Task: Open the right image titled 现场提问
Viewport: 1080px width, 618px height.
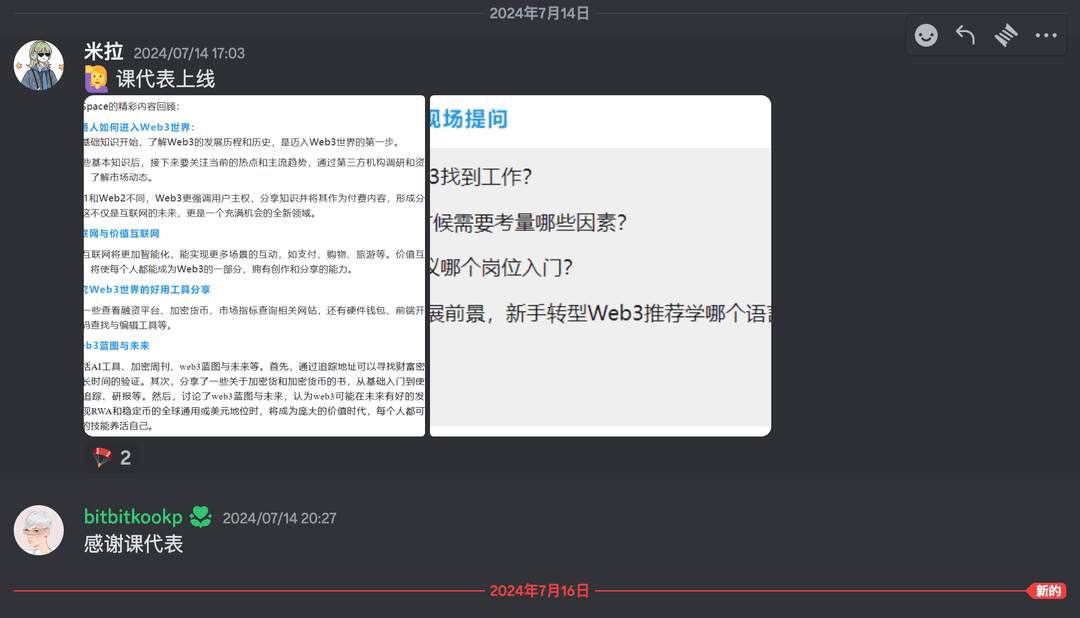Action: click(x=600, y=265)
